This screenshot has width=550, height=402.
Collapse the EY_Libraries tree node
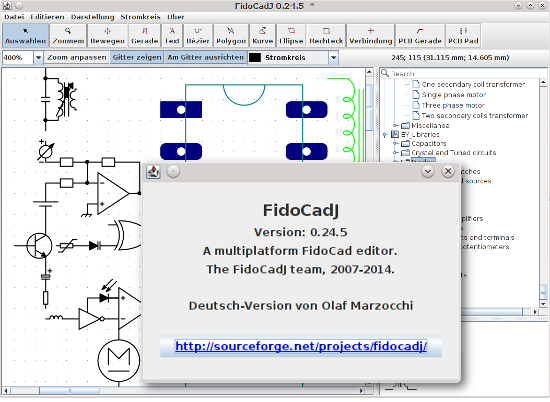(385, 135)
